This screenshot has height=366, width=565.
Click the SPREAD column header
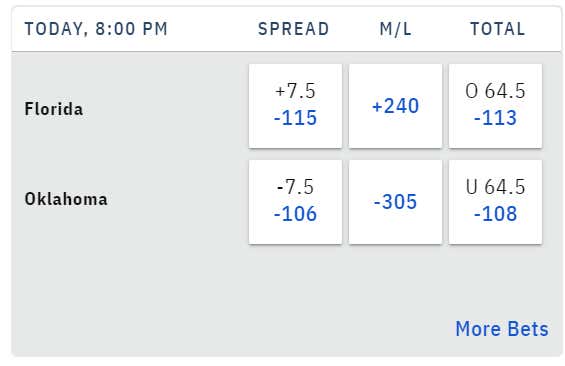(x=294, y=29)
